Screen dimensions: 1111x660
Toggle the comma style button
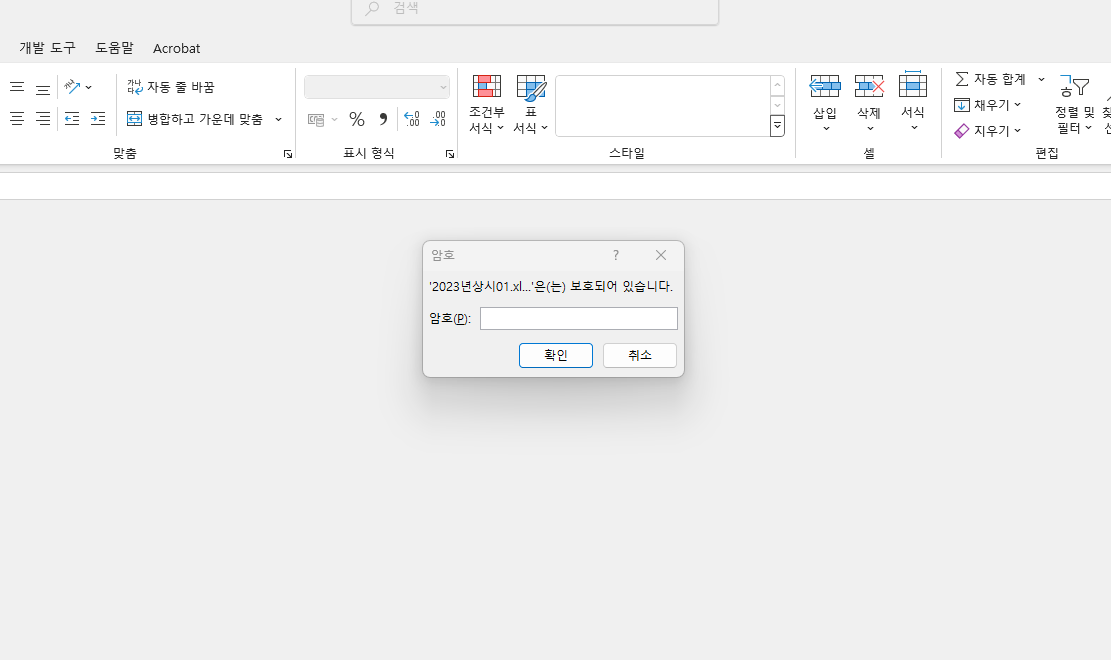pos(383,119)
